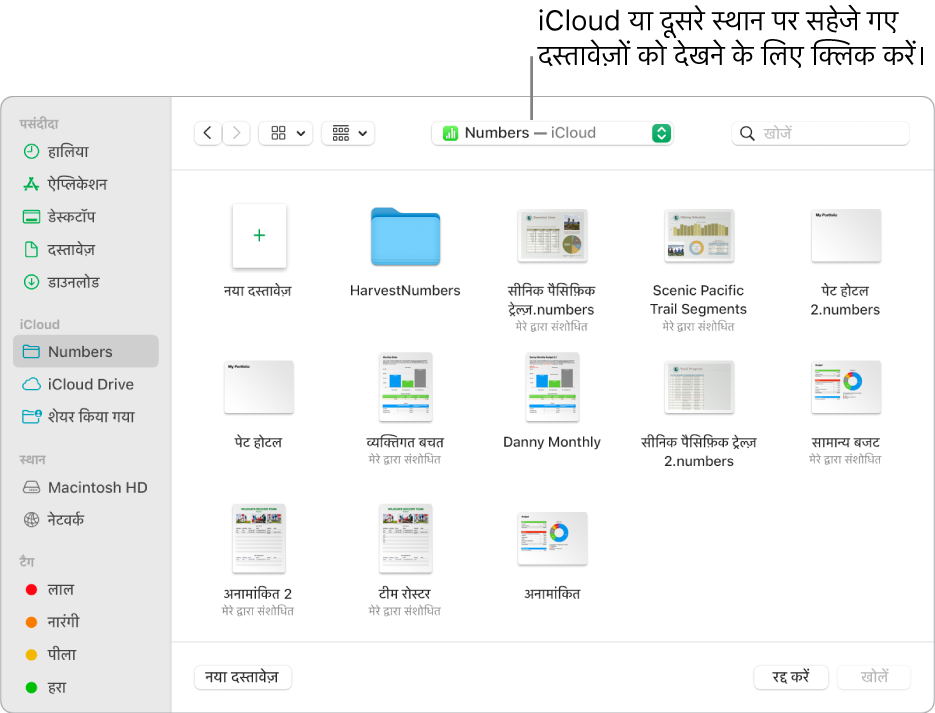Screen dimensions: 935x713
Task: Select the अनामांकित 2 document
Action: [259, 538]
